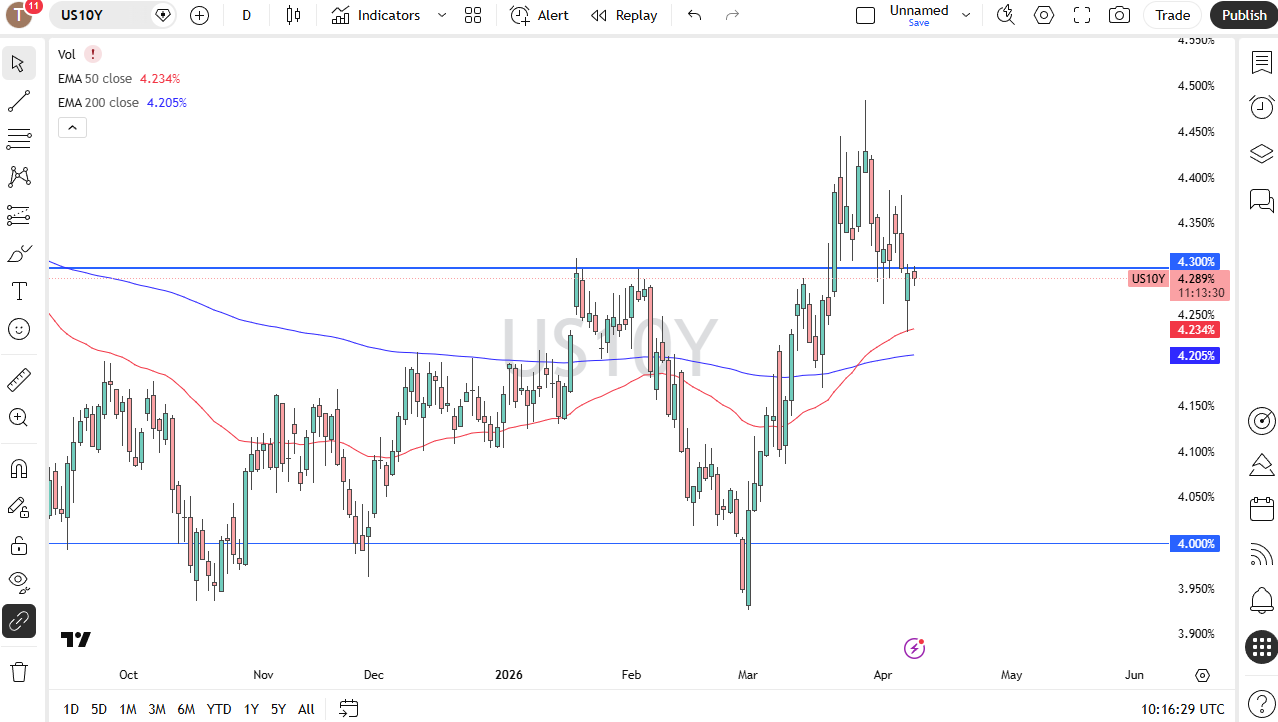This screenshot has width=1278, height=722.
Task: Click the Vol indicator warning icon
Action: tap(93, 55)
